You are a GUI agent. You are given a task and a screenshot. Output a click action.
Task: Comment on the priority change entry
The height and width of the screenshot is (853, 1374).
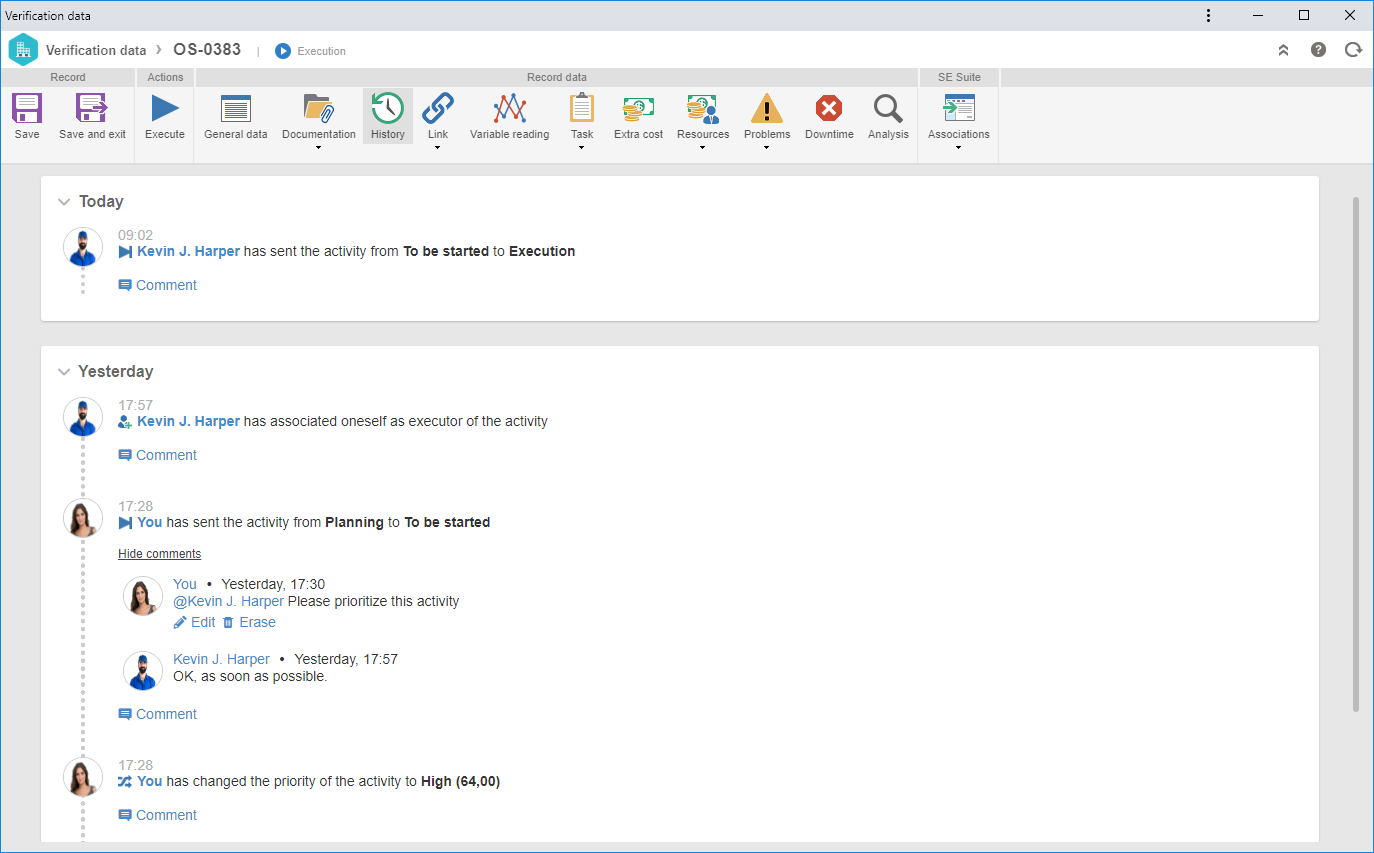tap(157, 815)
